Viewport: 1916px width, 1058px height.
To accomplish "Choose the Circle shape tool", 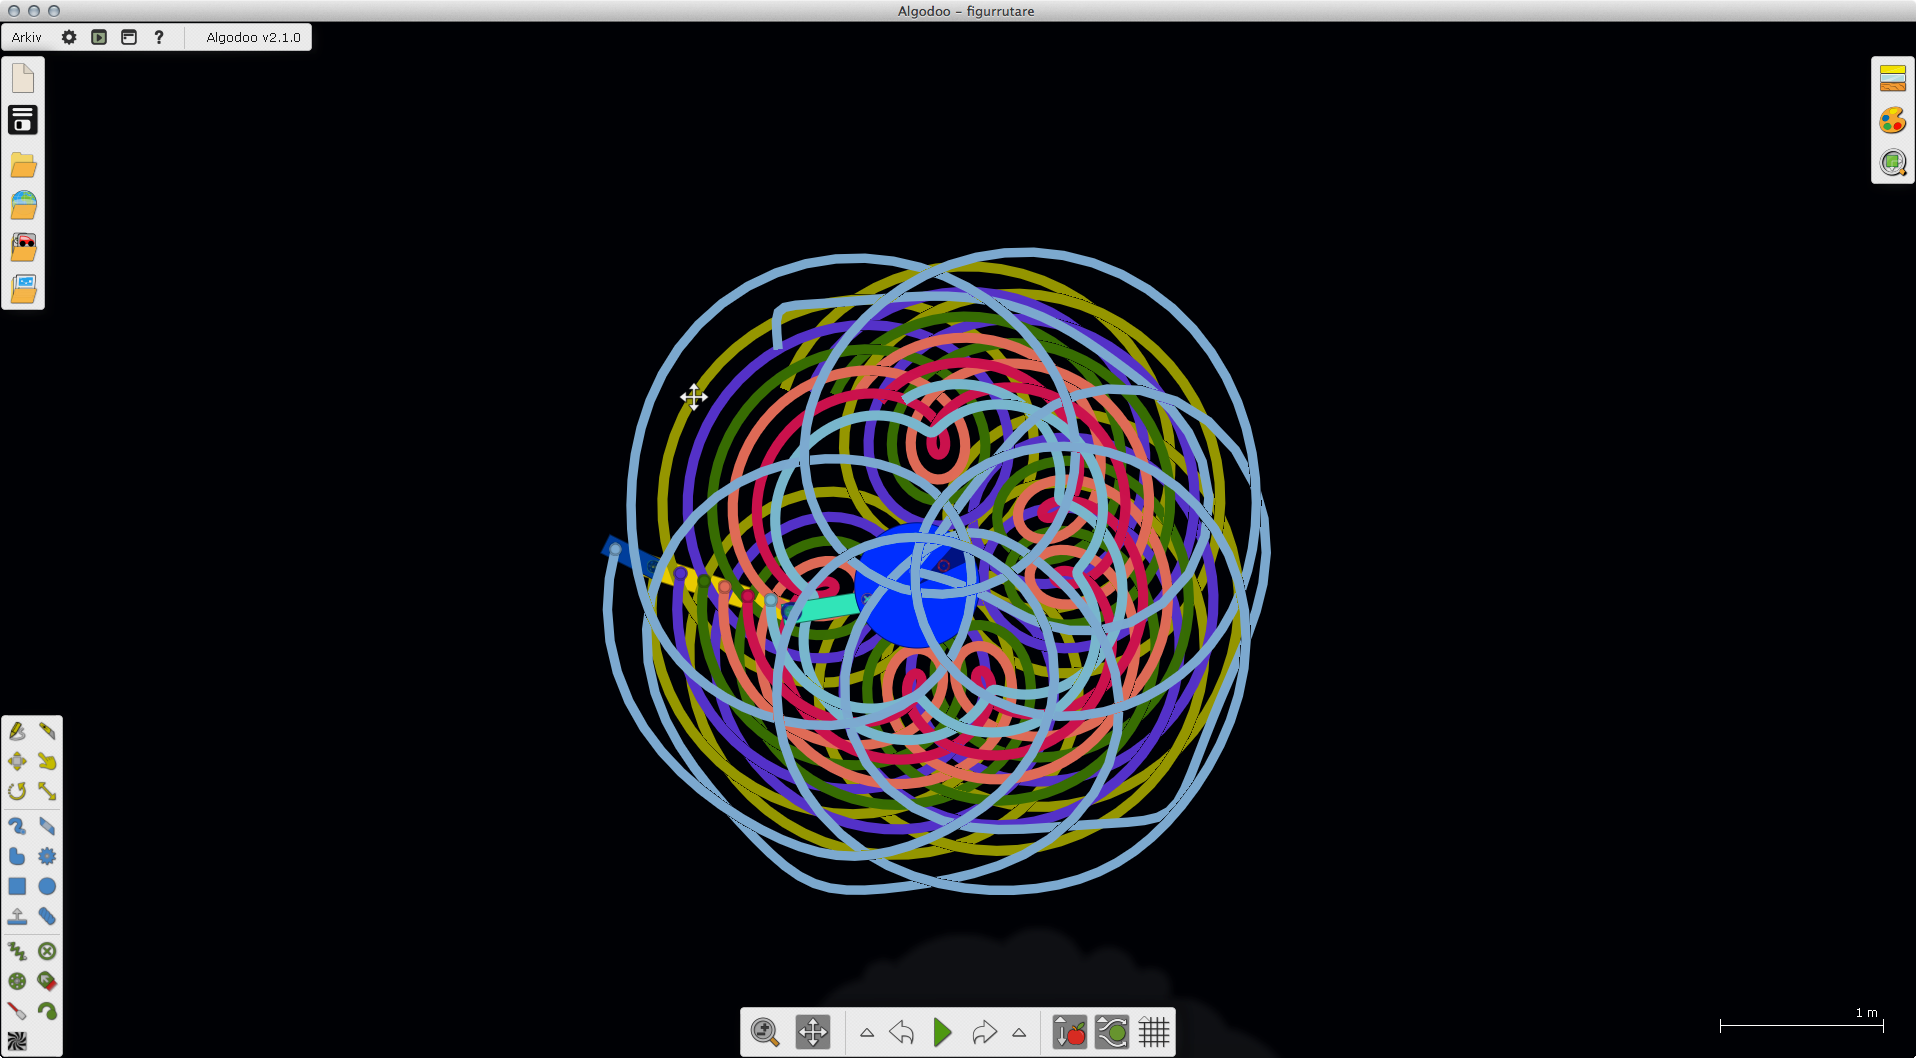I will click(47, 887).
